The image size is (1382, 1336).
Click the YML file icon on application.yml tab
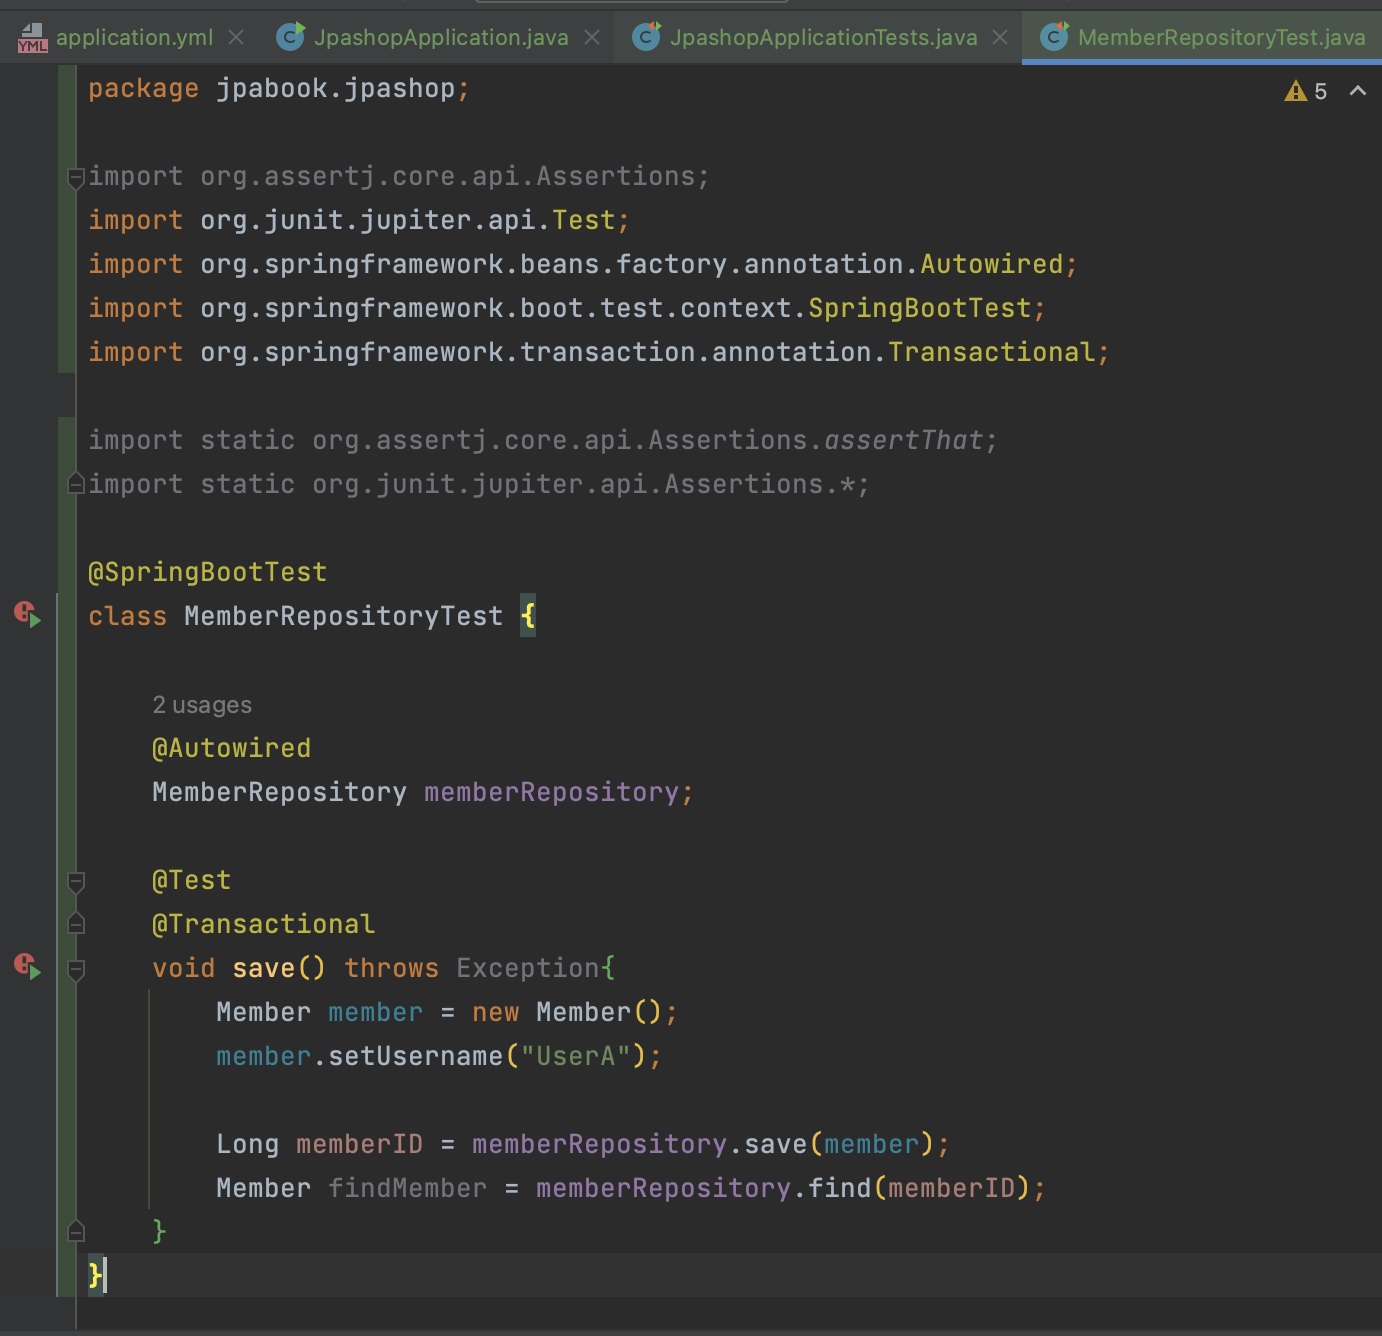pos(32,38)
